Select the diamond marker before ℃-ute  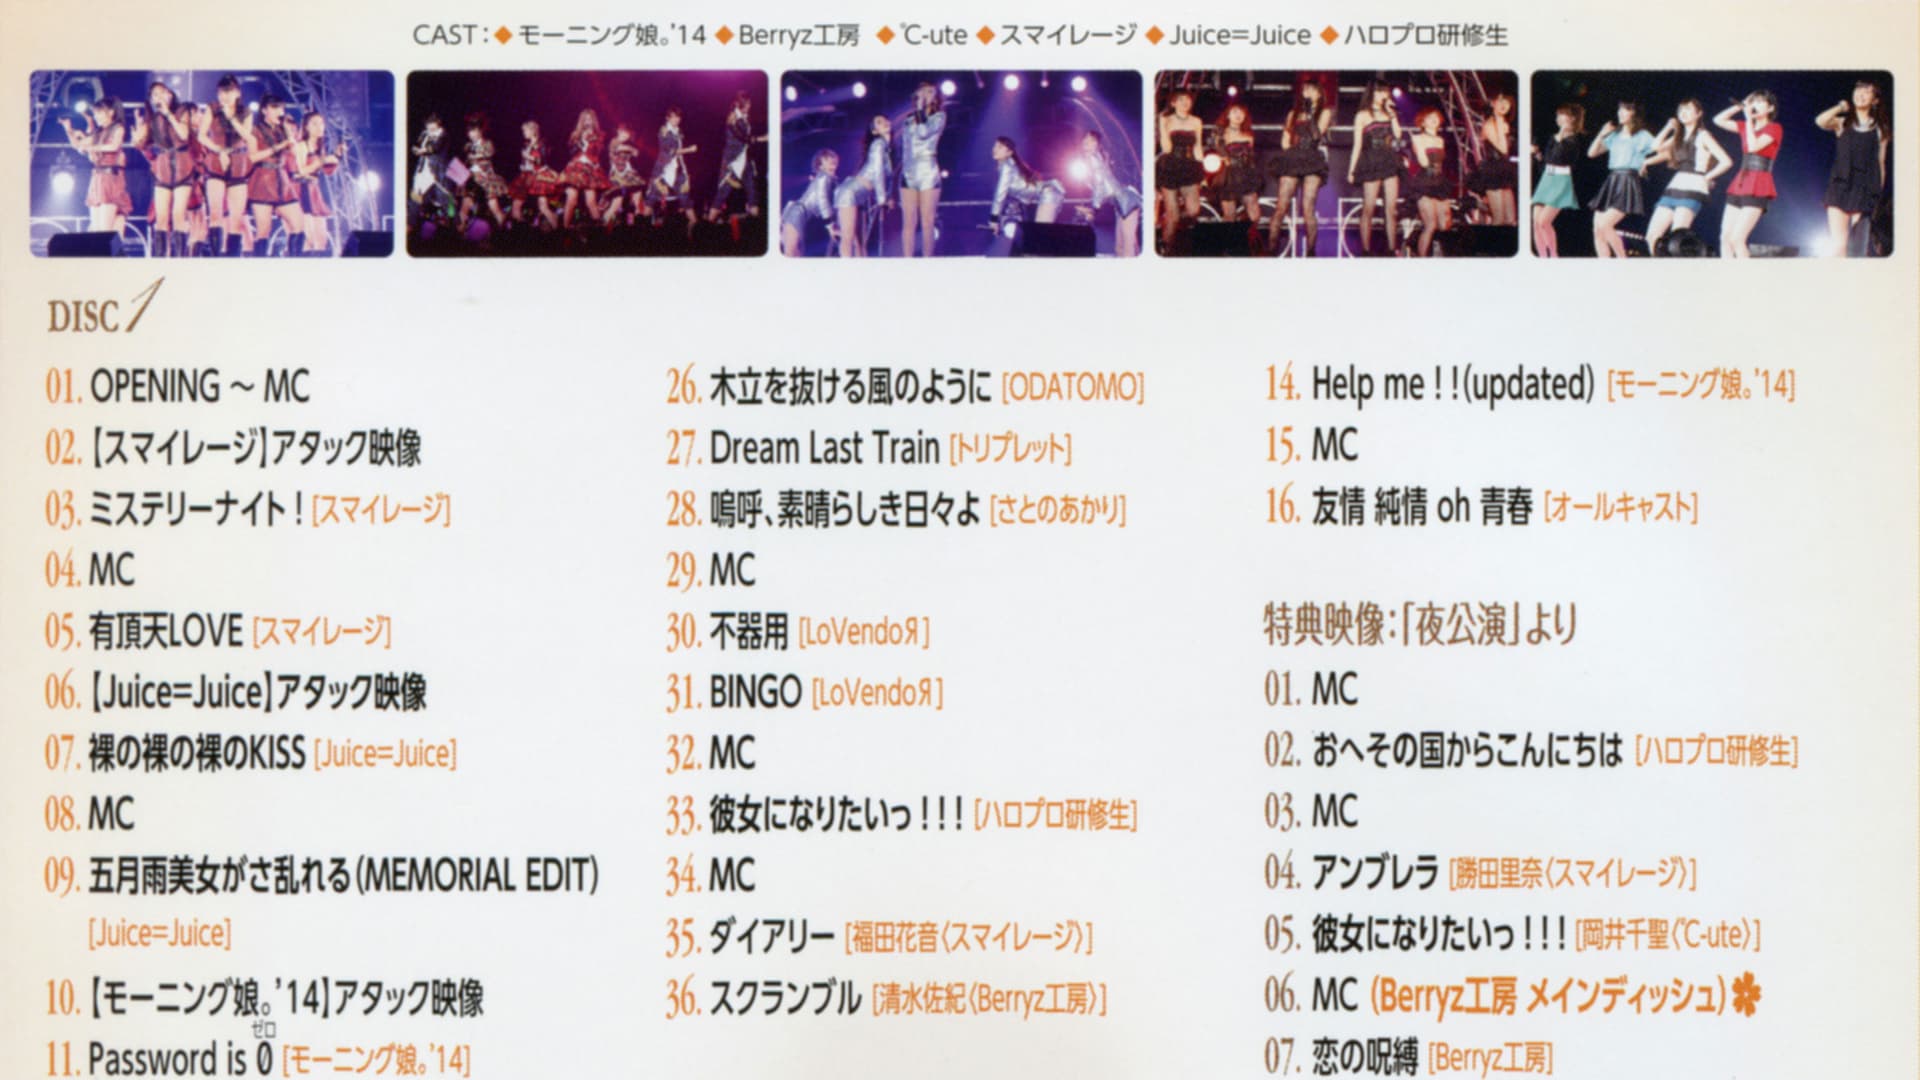pos(885,35)
